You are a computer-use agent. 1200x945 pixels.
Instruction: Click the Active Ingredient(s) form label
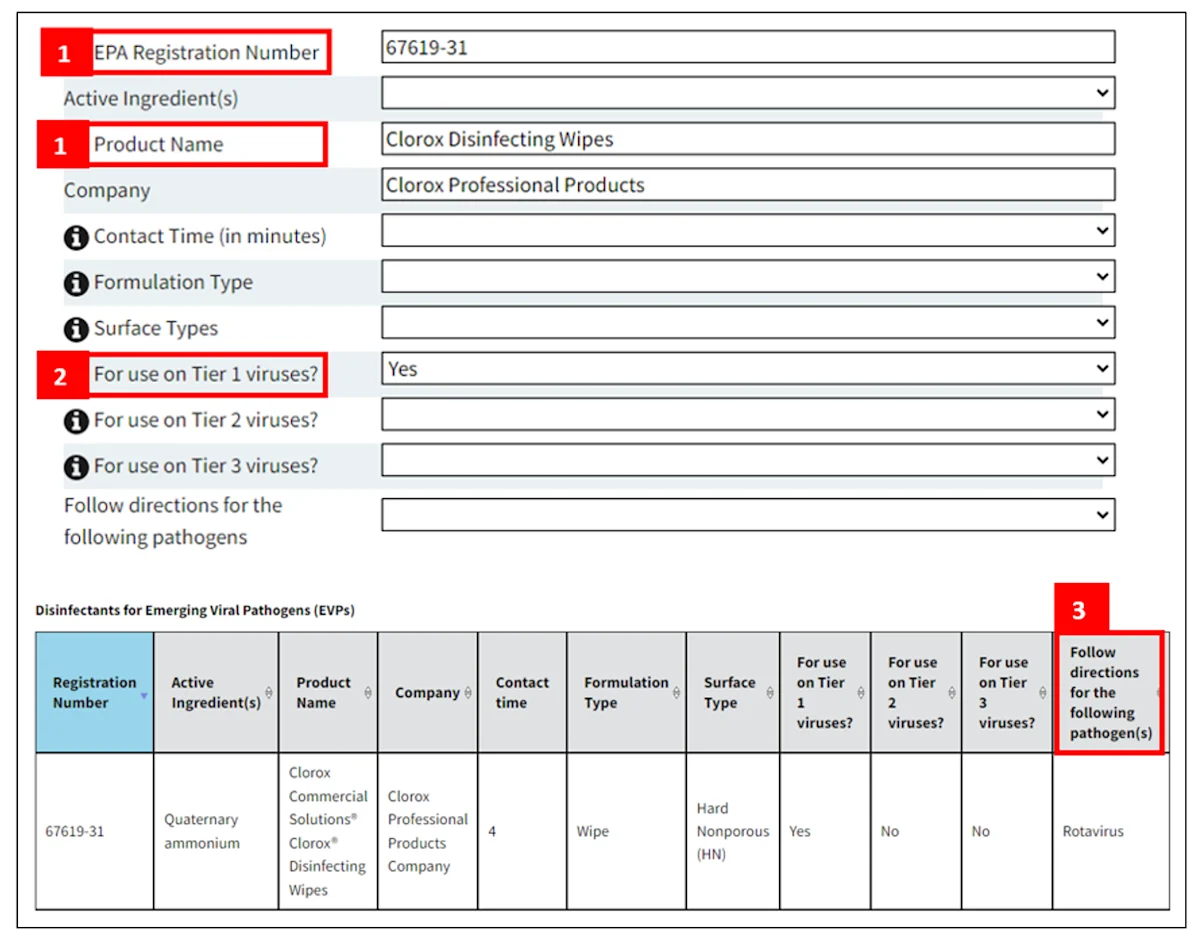click(151, 99)
